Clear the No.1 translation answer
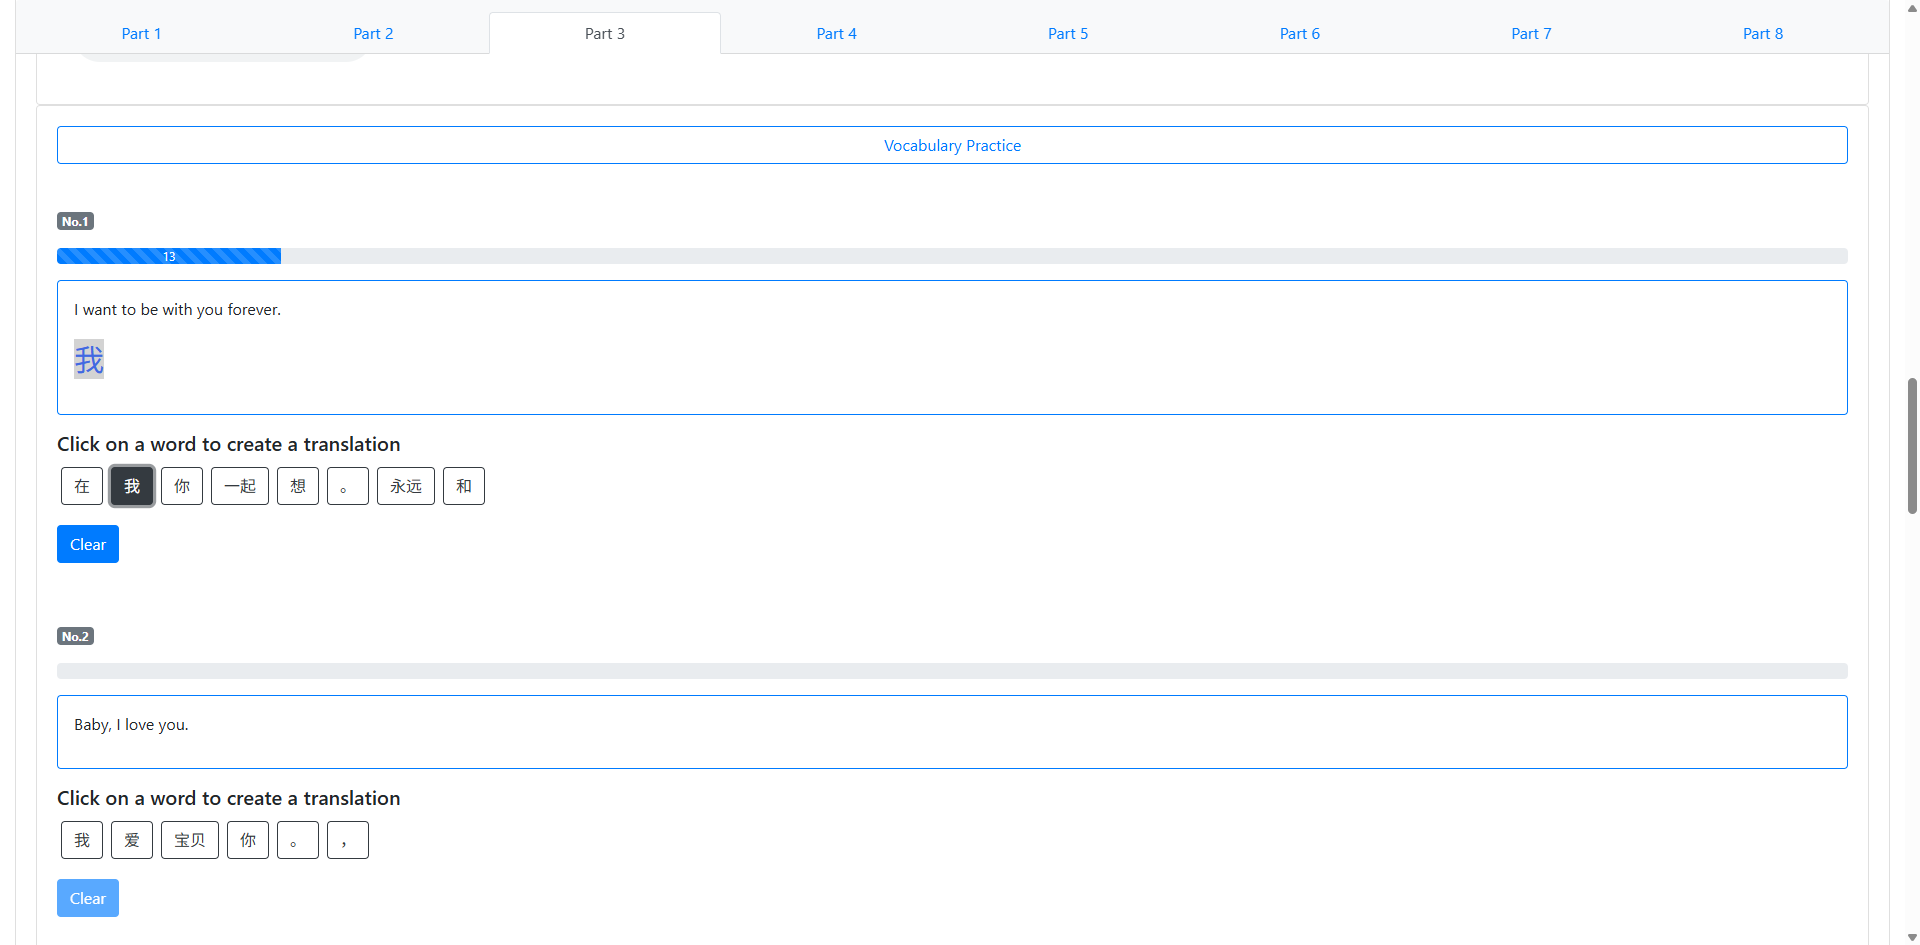Screen dimensions: 1920x945 tap(88, 544)
